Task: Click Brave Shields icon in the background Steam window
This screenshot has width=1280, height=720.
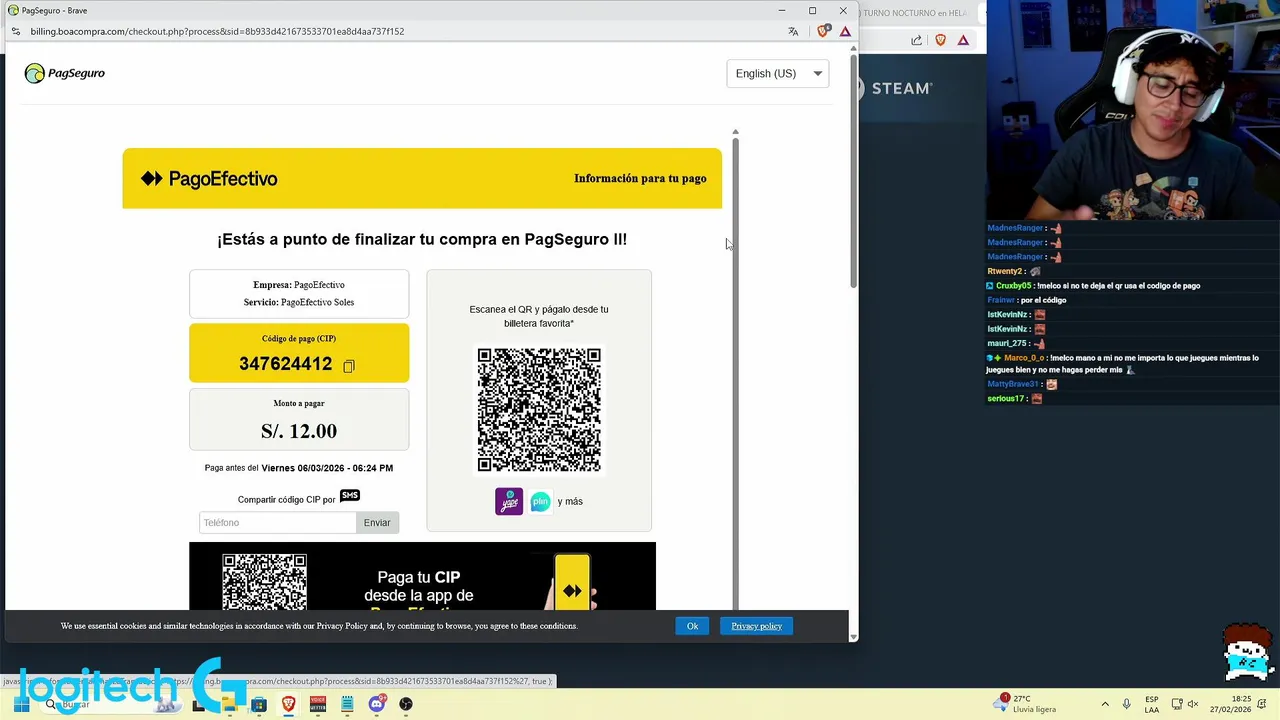Action: [x=940, y=40]
